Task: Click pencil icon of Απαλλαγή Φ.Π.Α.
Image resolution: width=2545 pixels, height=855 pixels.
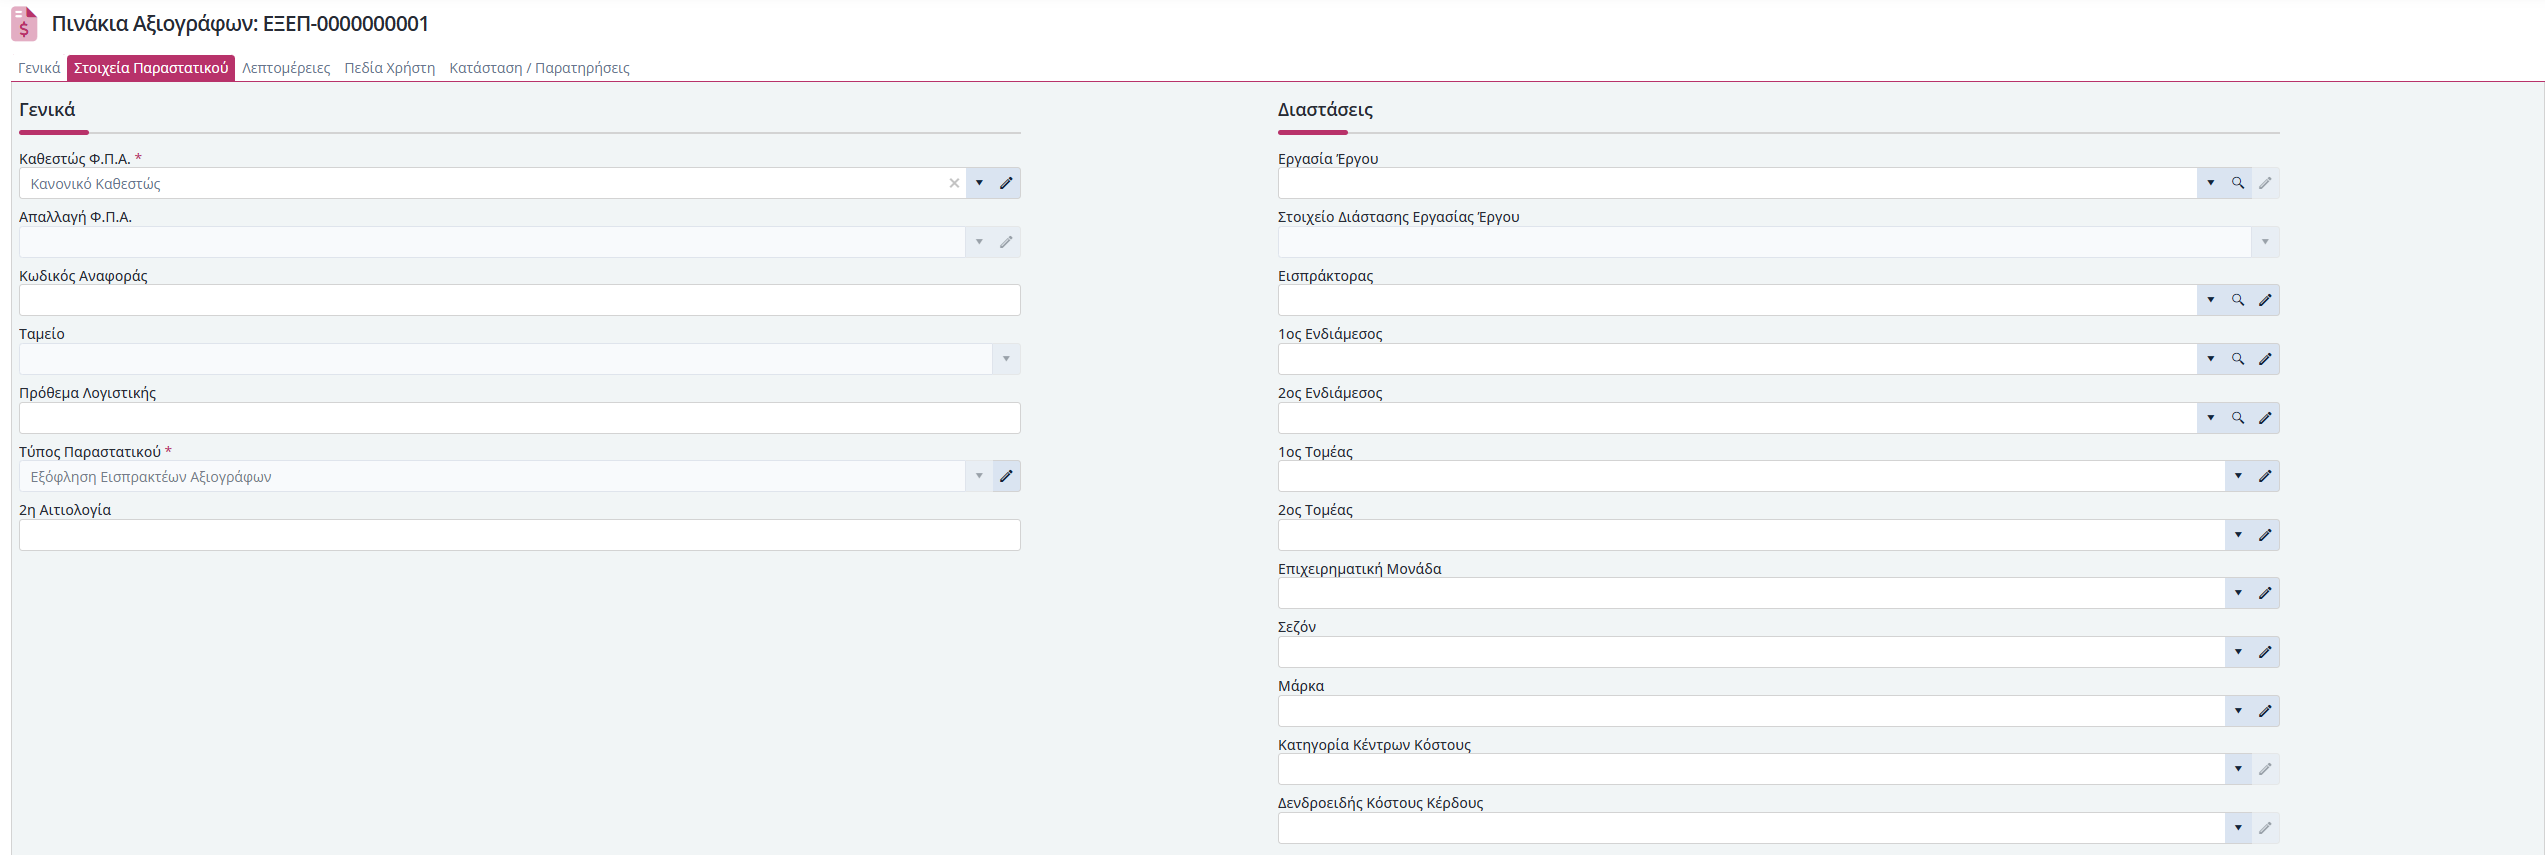Action: point(1006,242)
